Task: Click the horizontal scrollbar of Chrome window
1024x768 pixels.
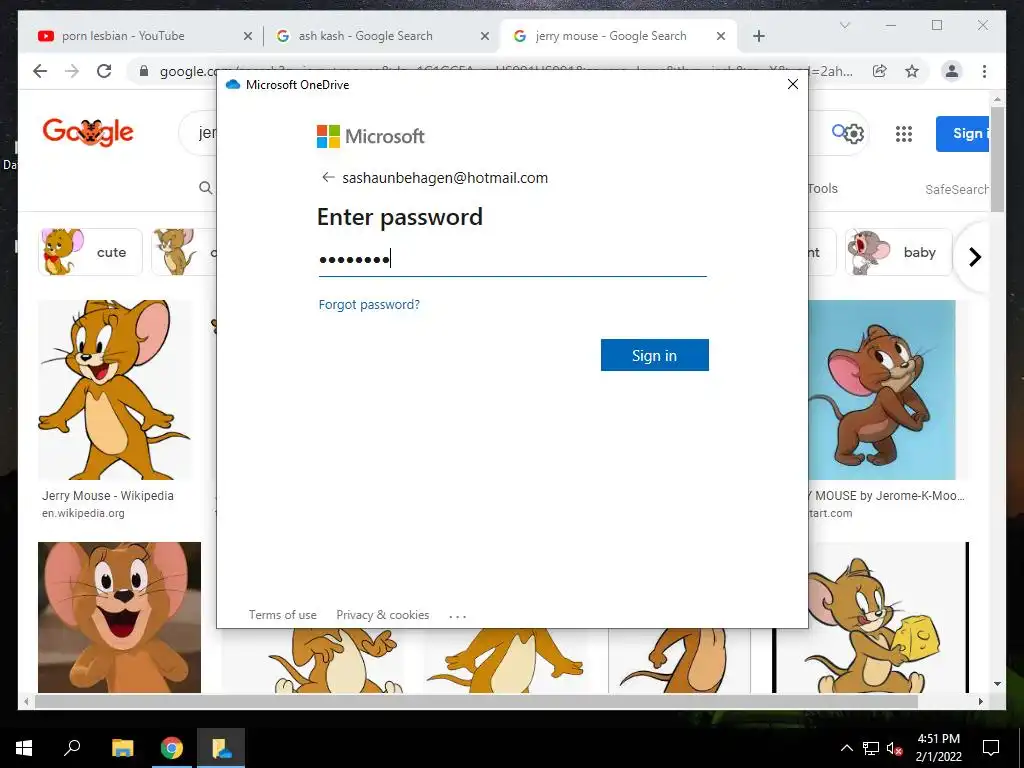Action: pos(477,701)
